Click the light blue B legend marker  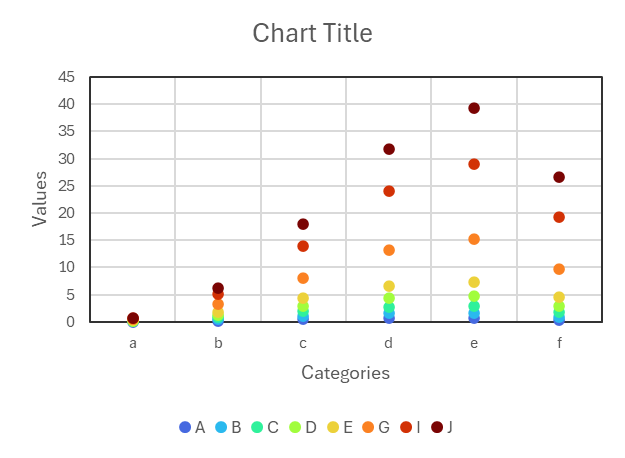point(221,427)
